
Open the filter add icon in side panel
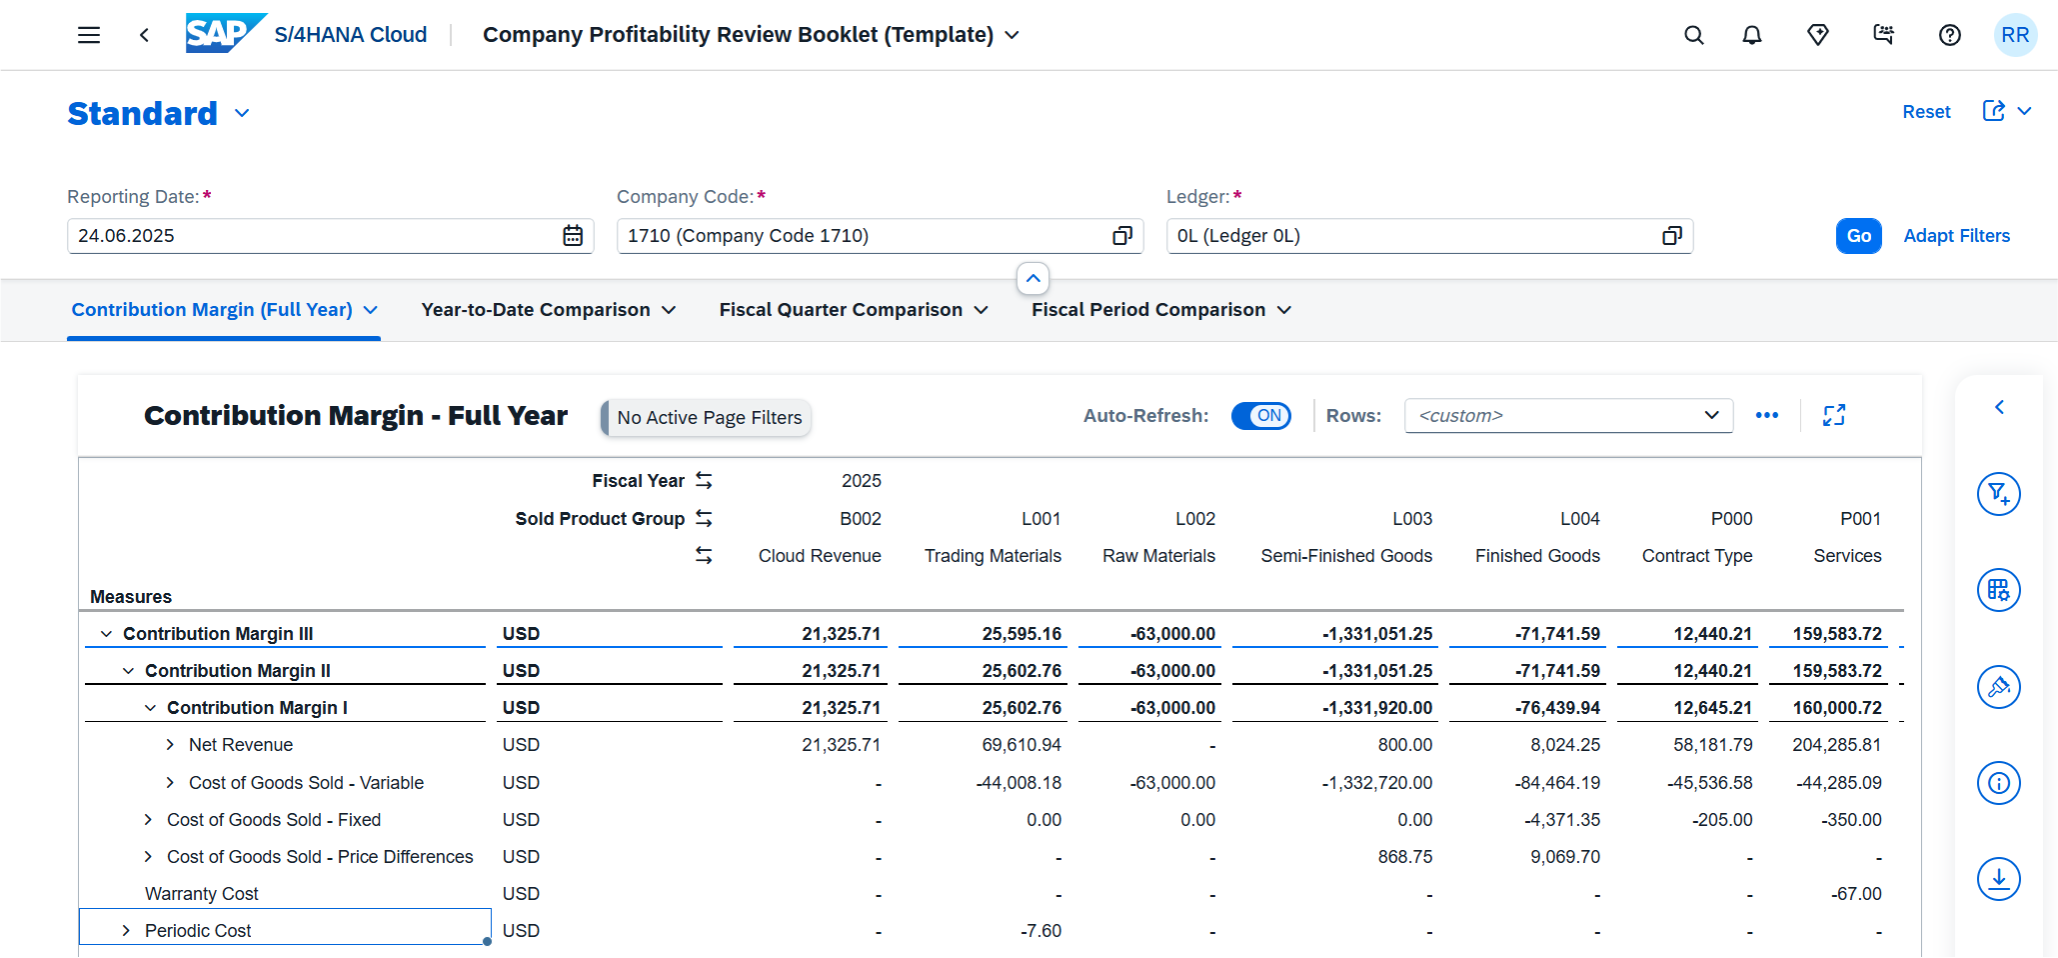click(x=1998, y=494)
